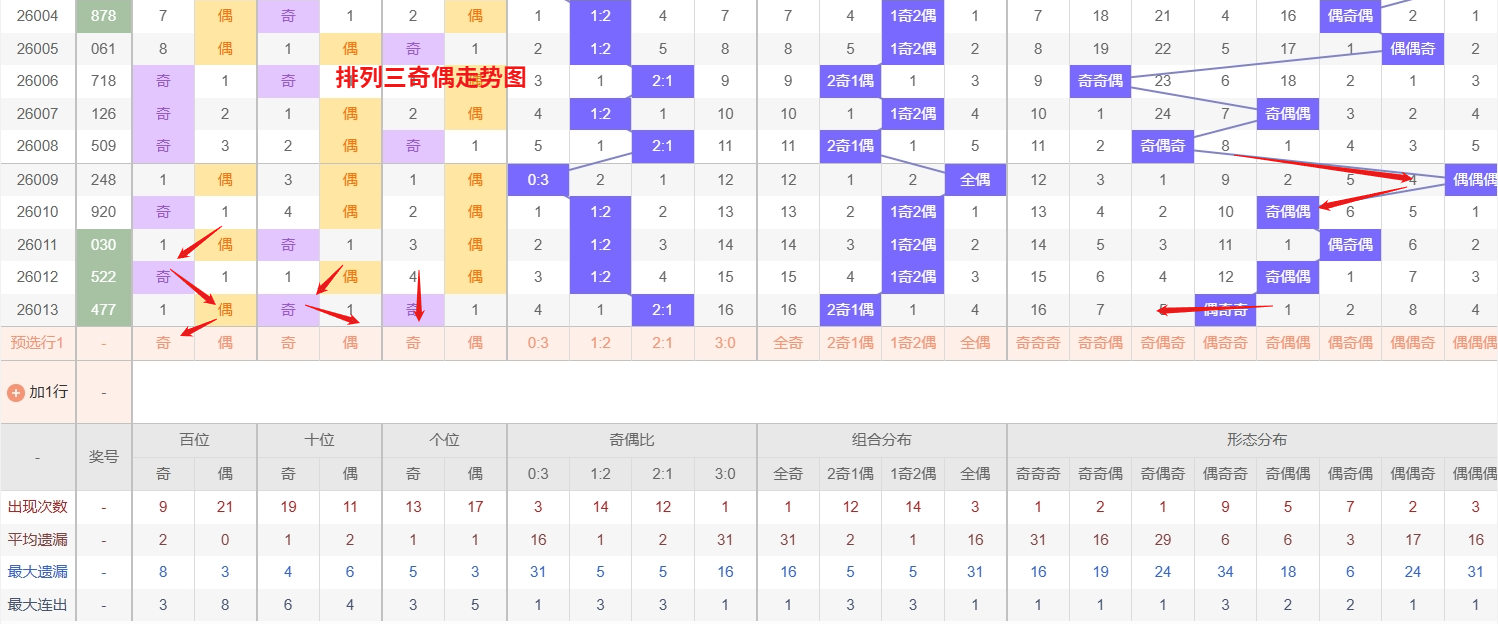Viewport: 1498px width, 624px height.
Task: Click the 出现次数 statistics row label
Action: (x=38, y=507)
